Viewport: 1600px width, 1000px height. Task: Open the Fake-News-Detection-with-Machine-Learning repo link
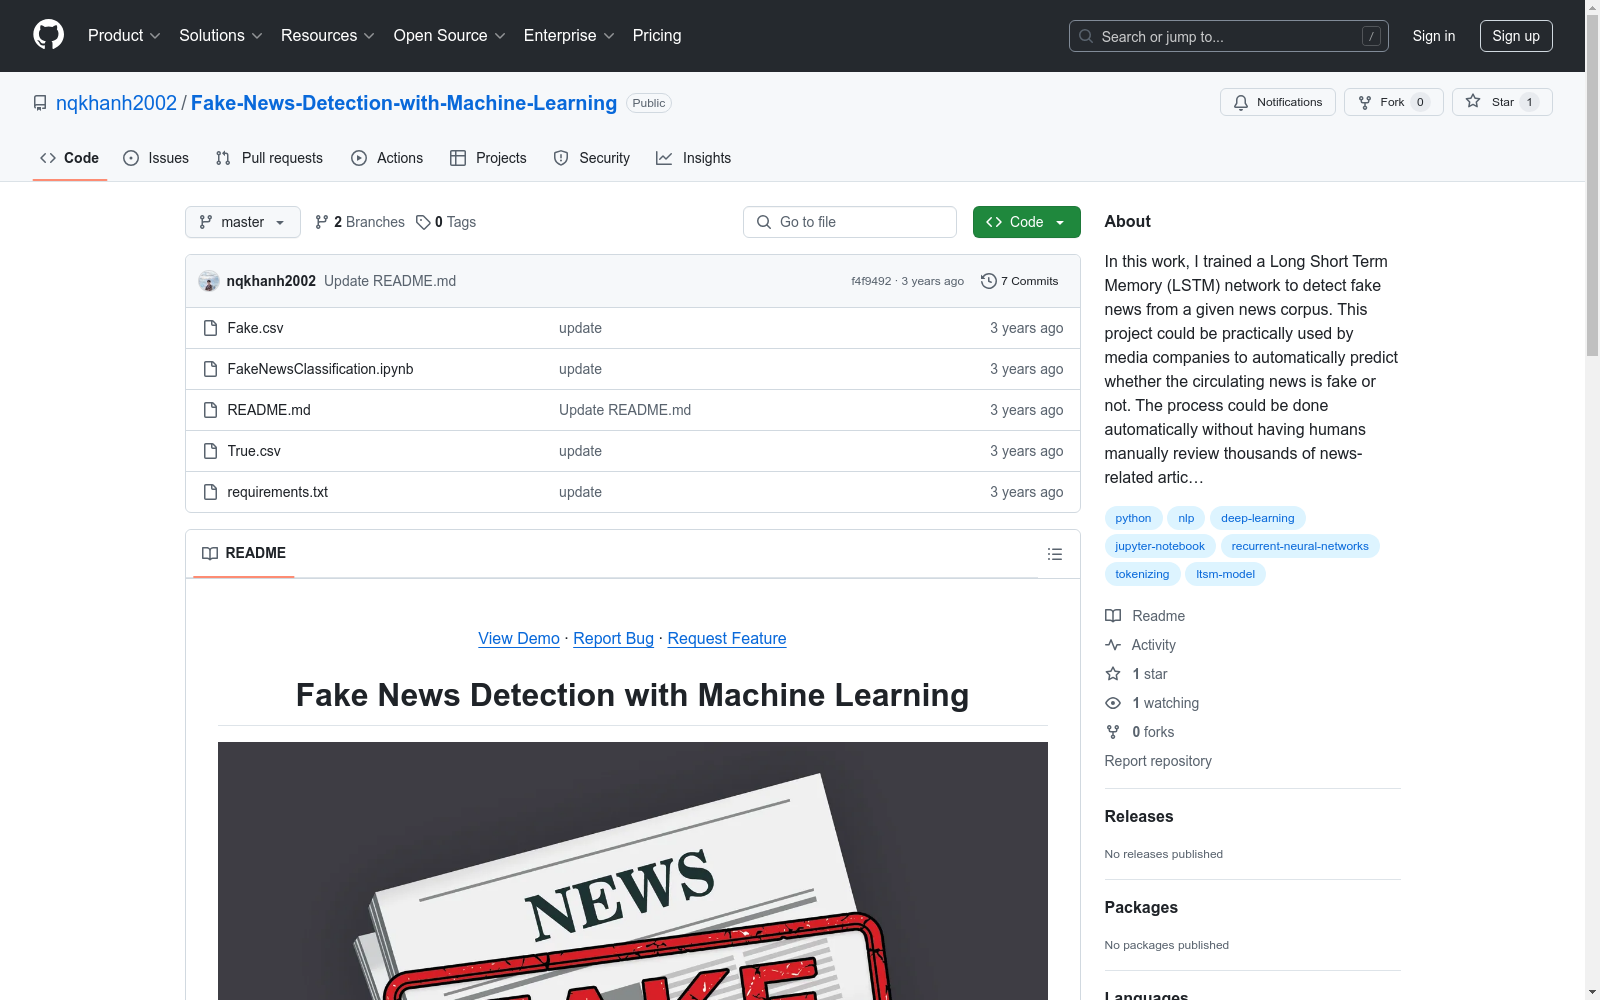click(x=404, y=103)
